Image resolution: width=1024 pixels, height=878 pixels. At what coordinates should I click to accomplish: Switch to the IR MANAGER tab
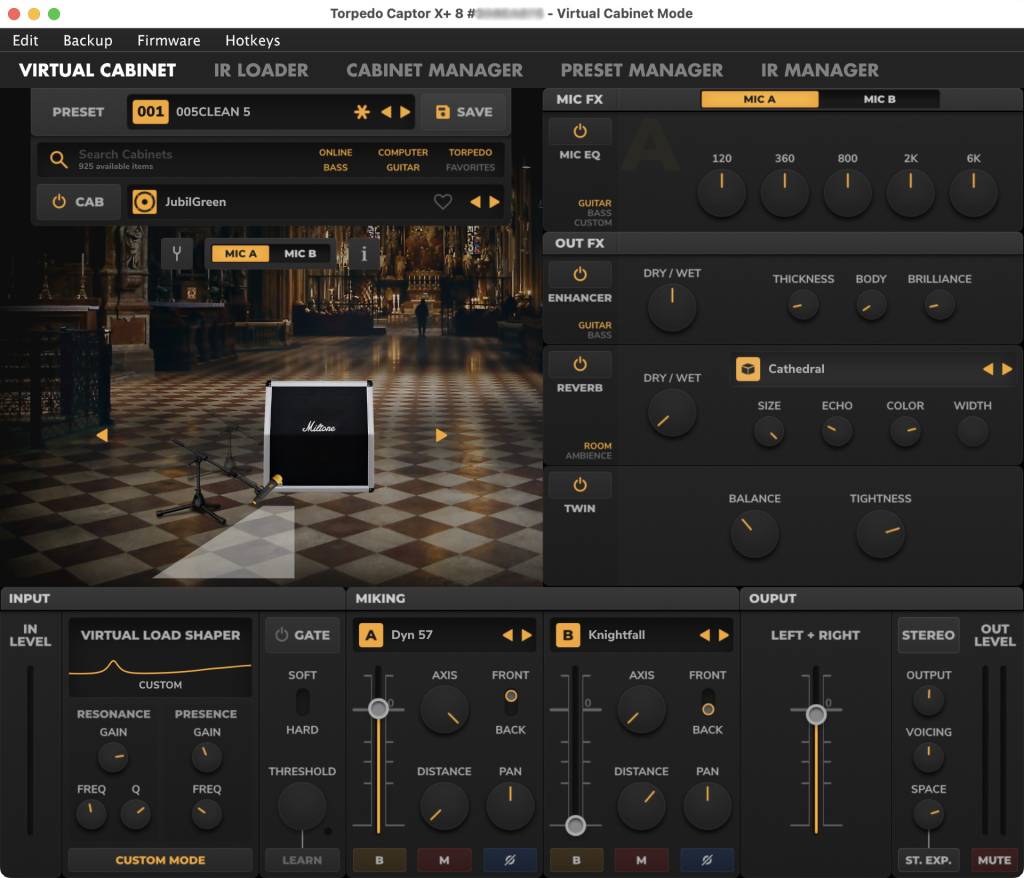pyautogui.click(x=820, y=71)
